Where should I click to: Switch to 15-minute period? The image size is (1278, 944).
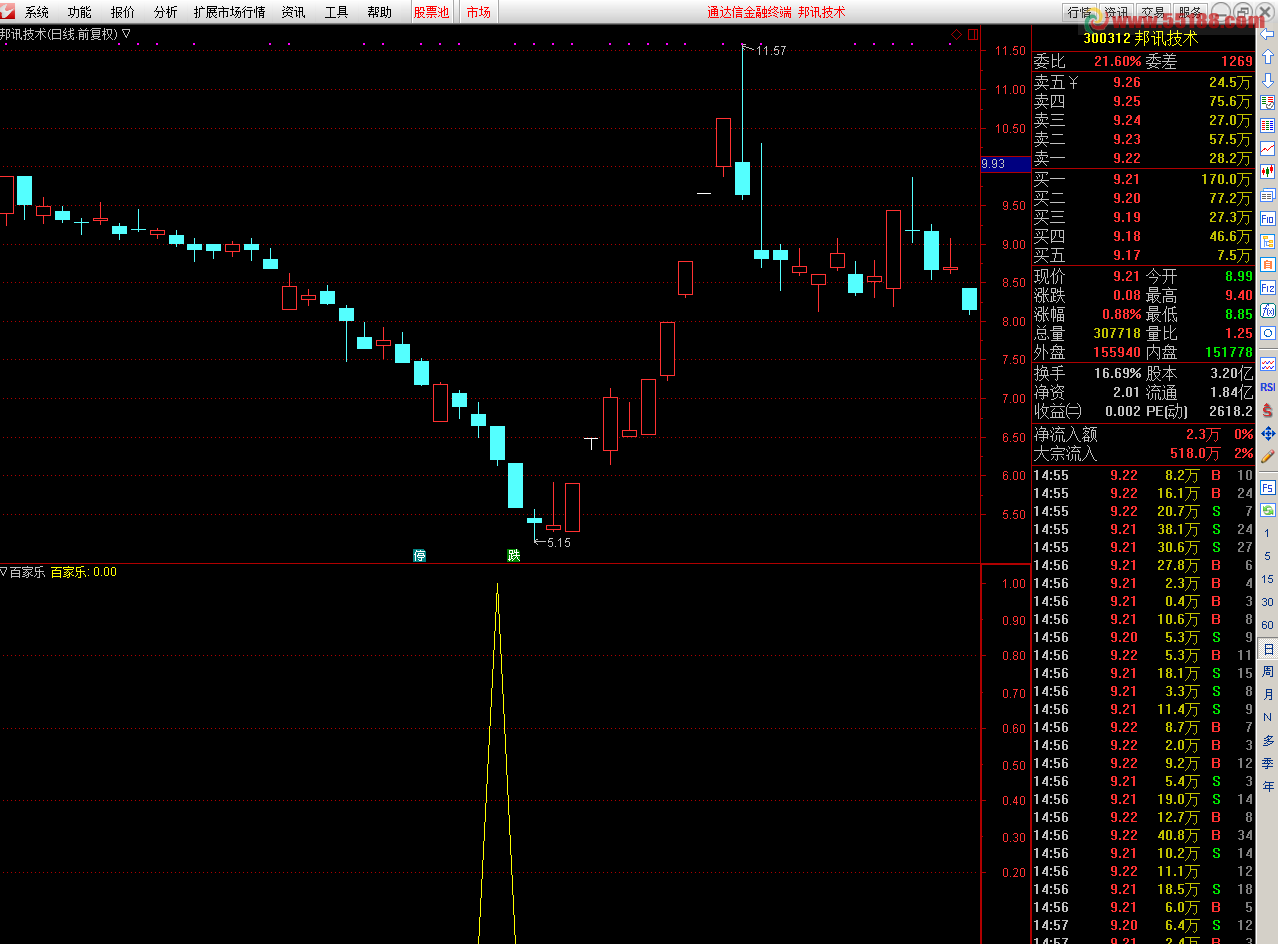pyautogui.click(x=1267, y=579)
